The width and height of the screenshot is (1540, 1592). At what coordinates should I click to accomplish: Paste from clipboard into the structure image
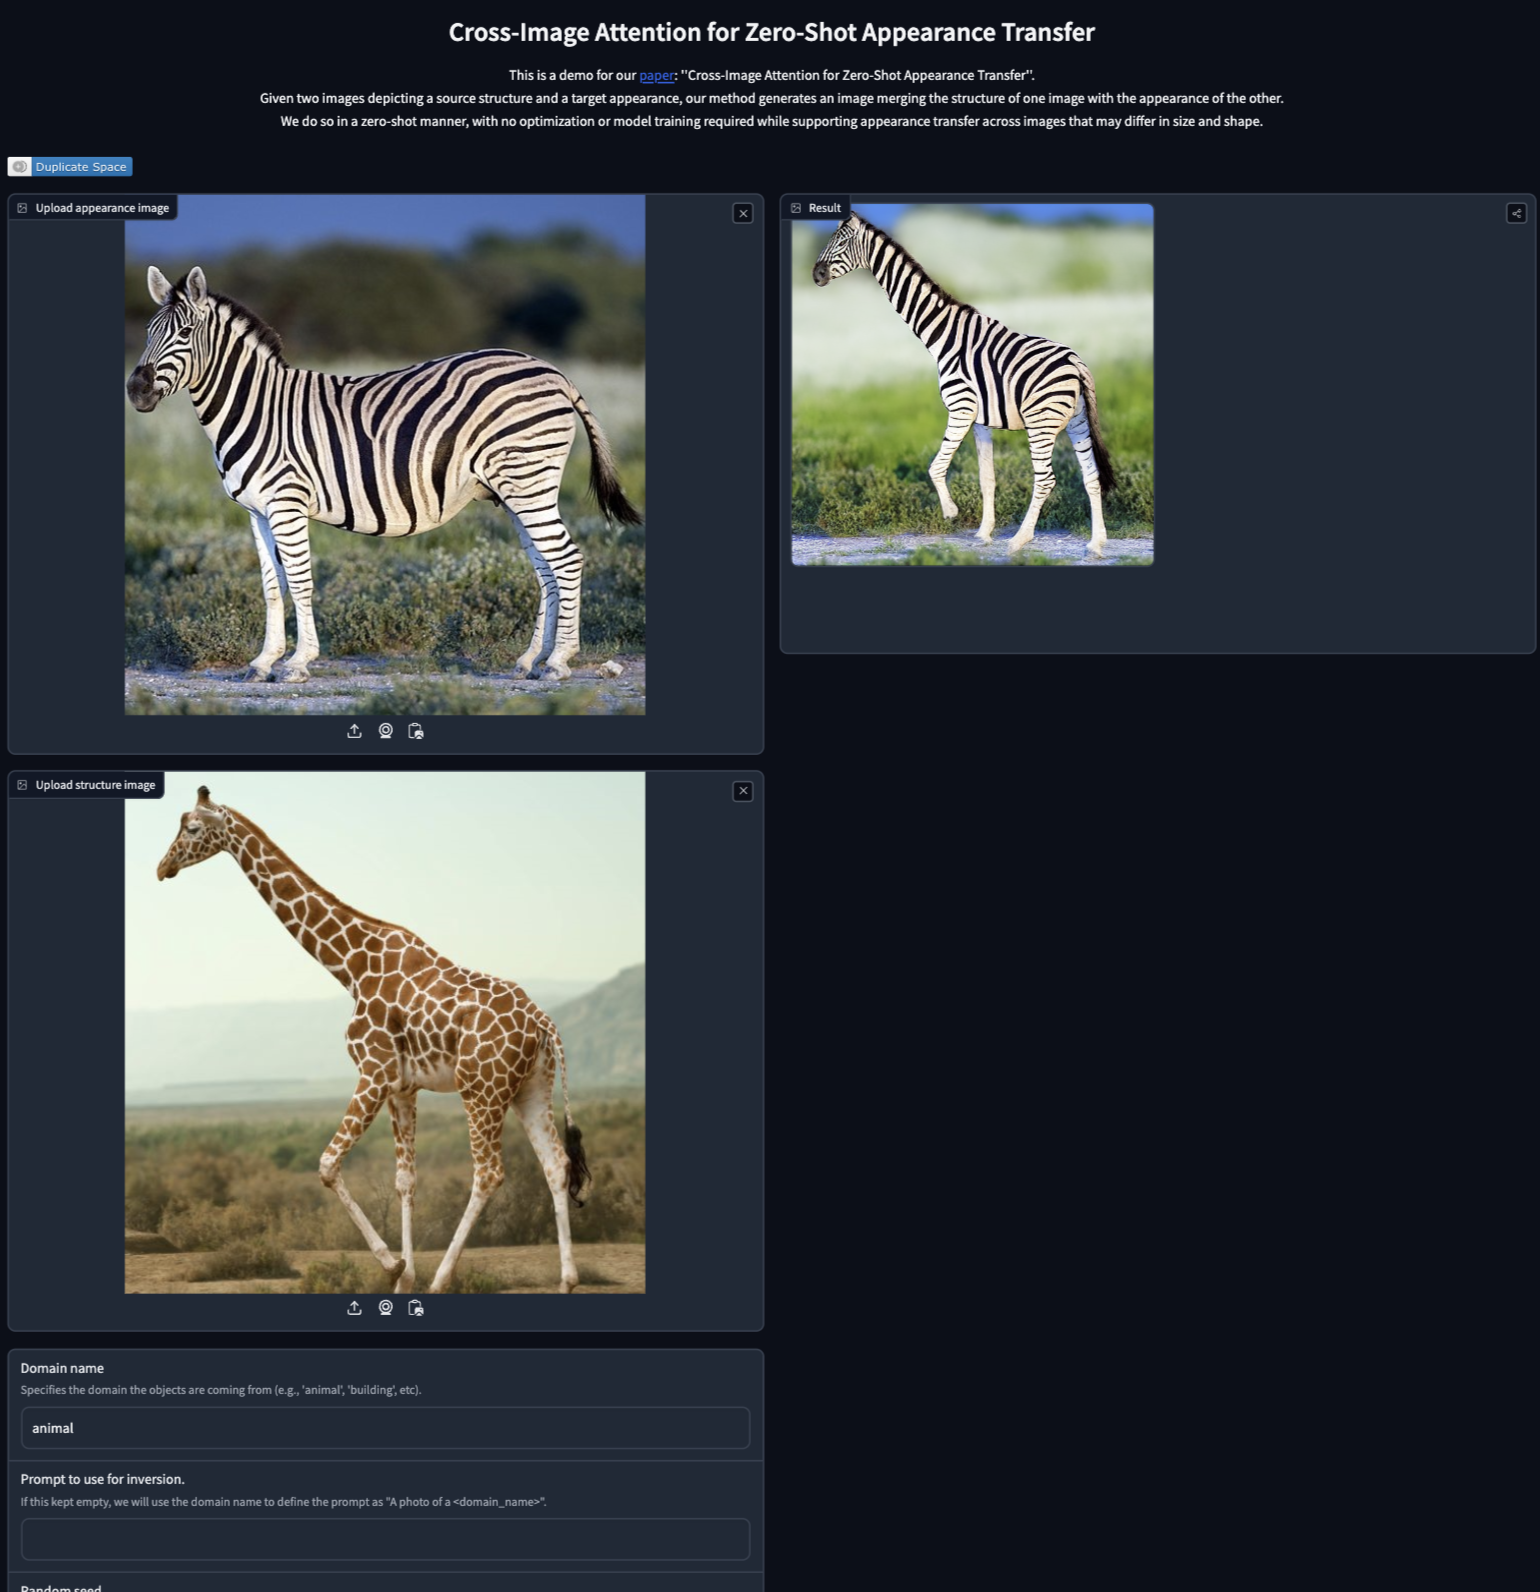pos(416,1308)
